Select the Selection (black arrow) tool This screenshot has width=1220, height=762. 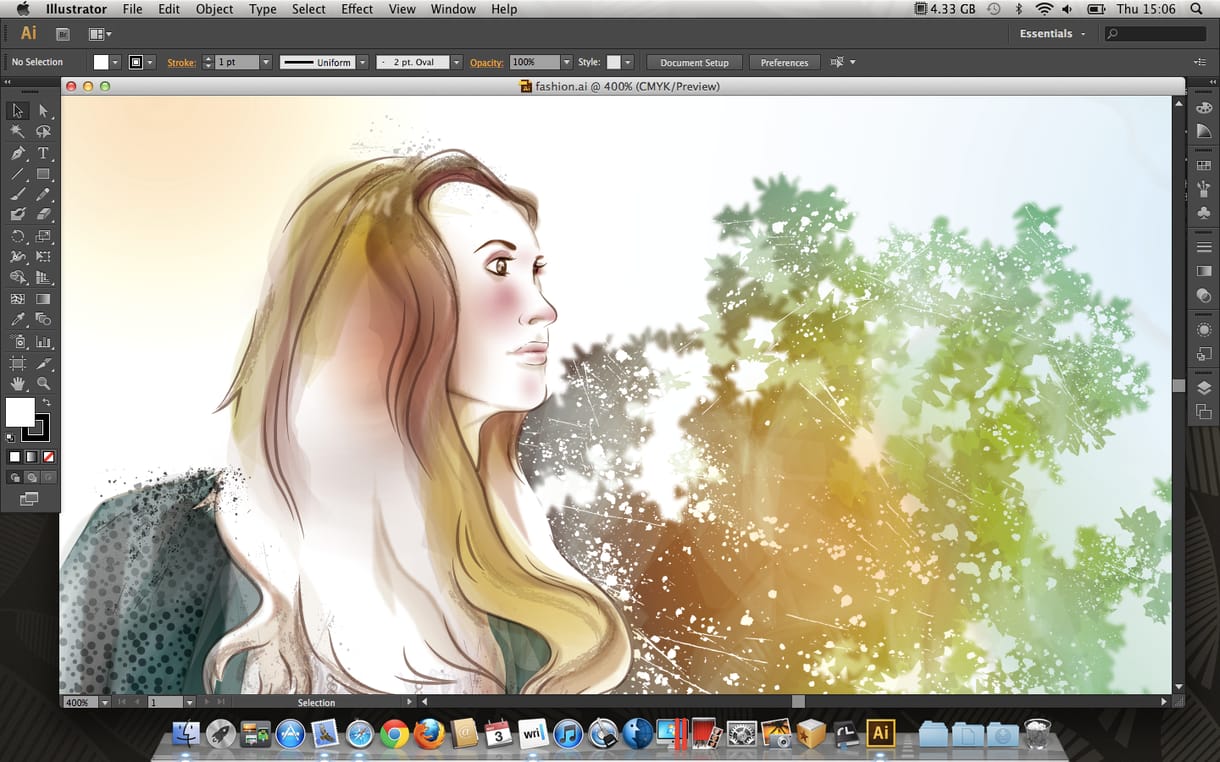point(18,110)
